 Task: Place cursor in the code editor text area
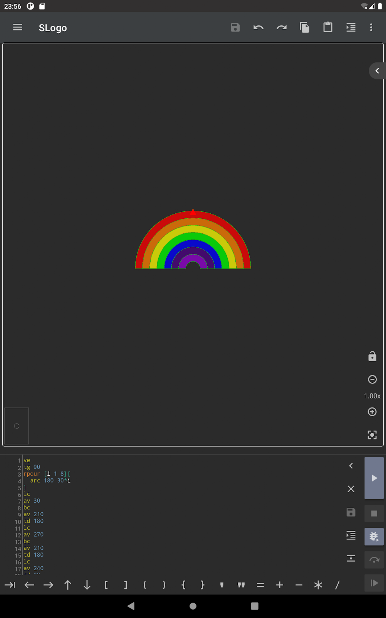tap(181, 515)
